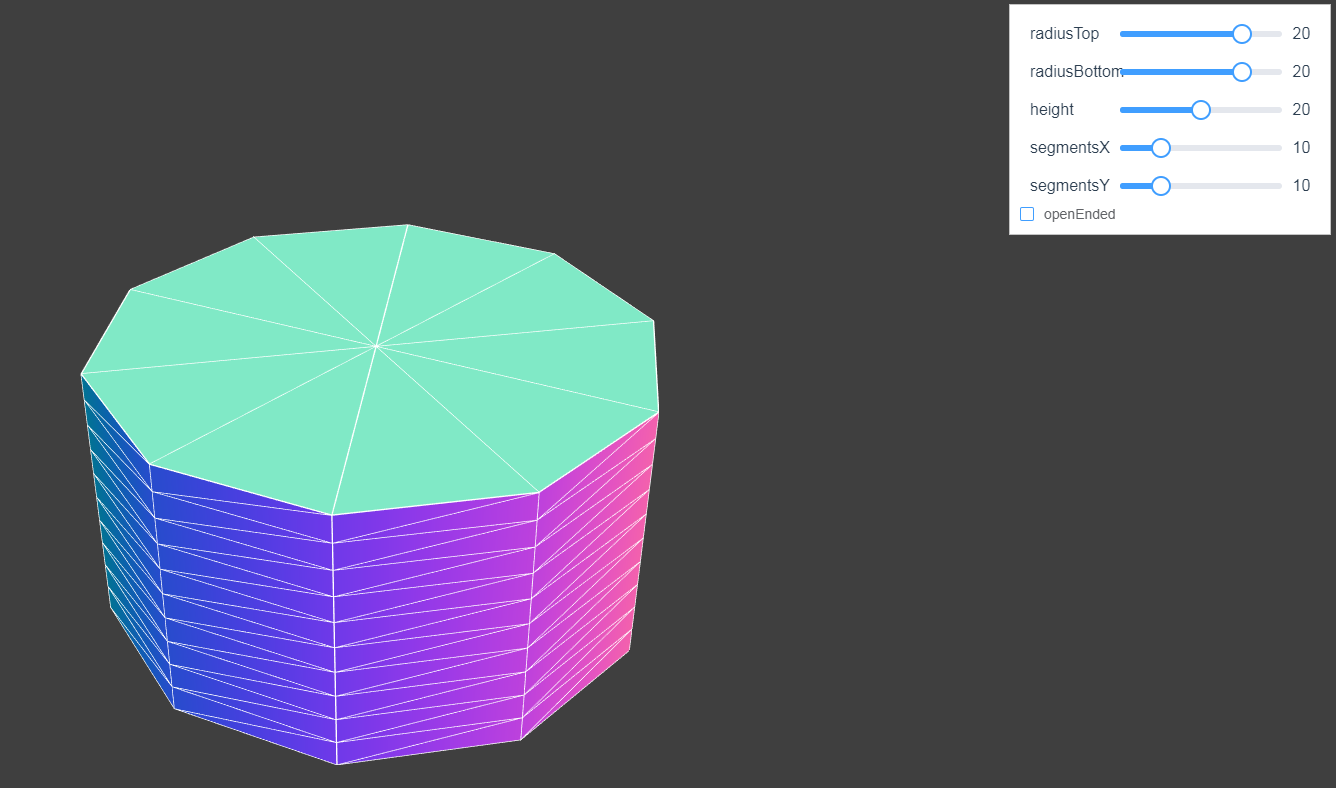Click the height label

pyautogui.click(x=1051, y=109)
